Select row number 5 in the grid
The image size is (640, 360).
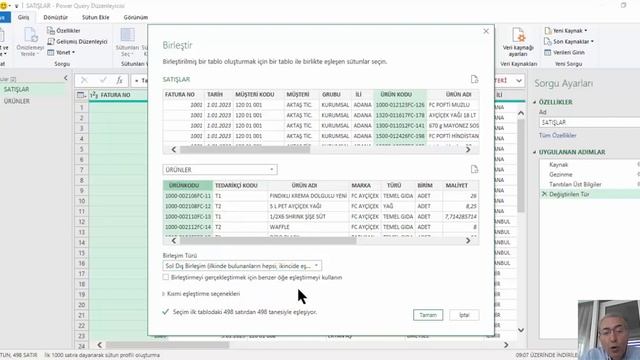[x=82, y=149]
